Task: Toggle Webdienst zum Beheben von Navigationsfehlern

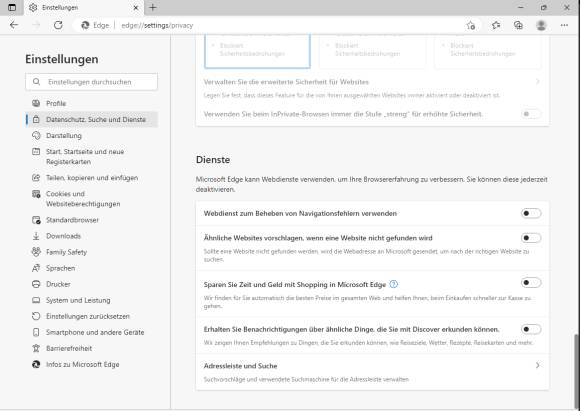Action: [531, 213]
